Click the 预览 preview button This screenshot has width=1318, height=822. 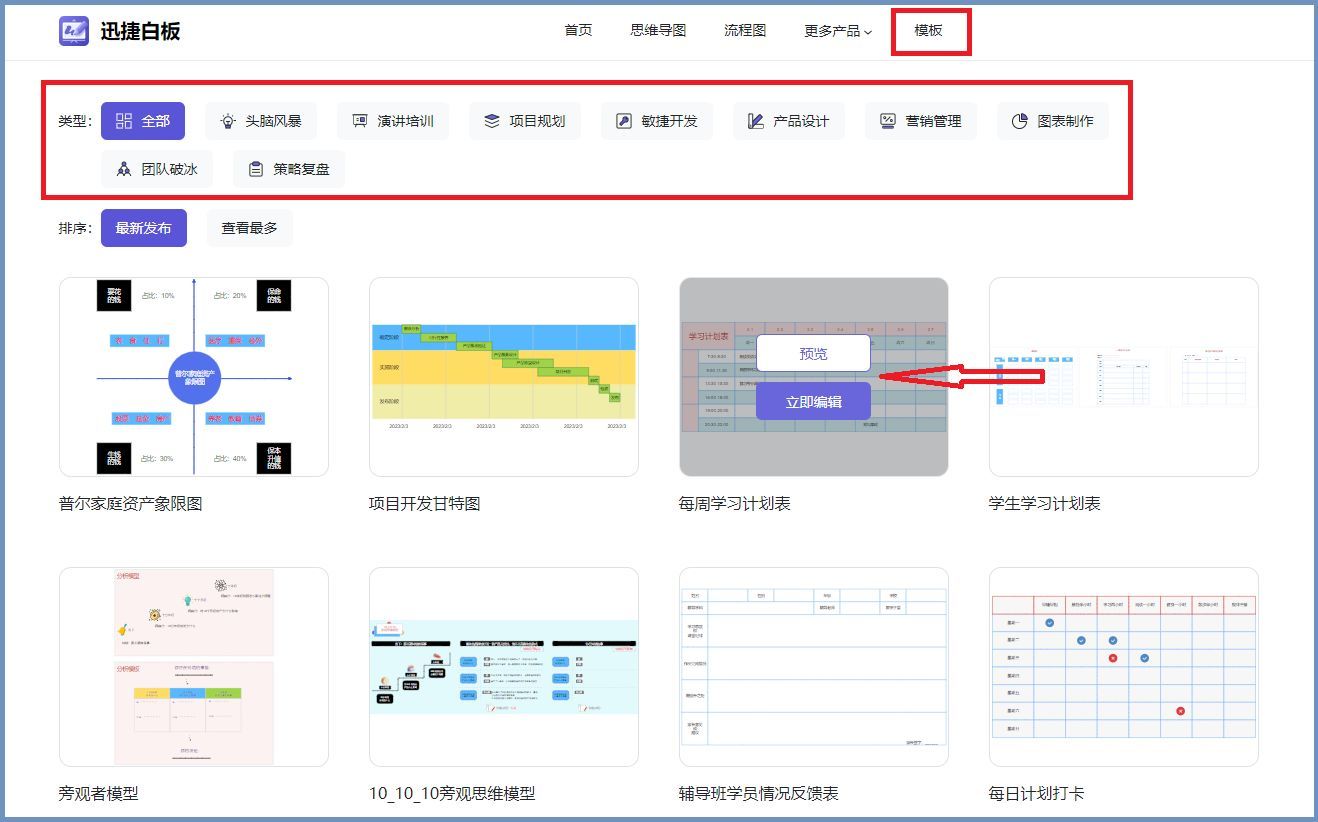(813, 353)
